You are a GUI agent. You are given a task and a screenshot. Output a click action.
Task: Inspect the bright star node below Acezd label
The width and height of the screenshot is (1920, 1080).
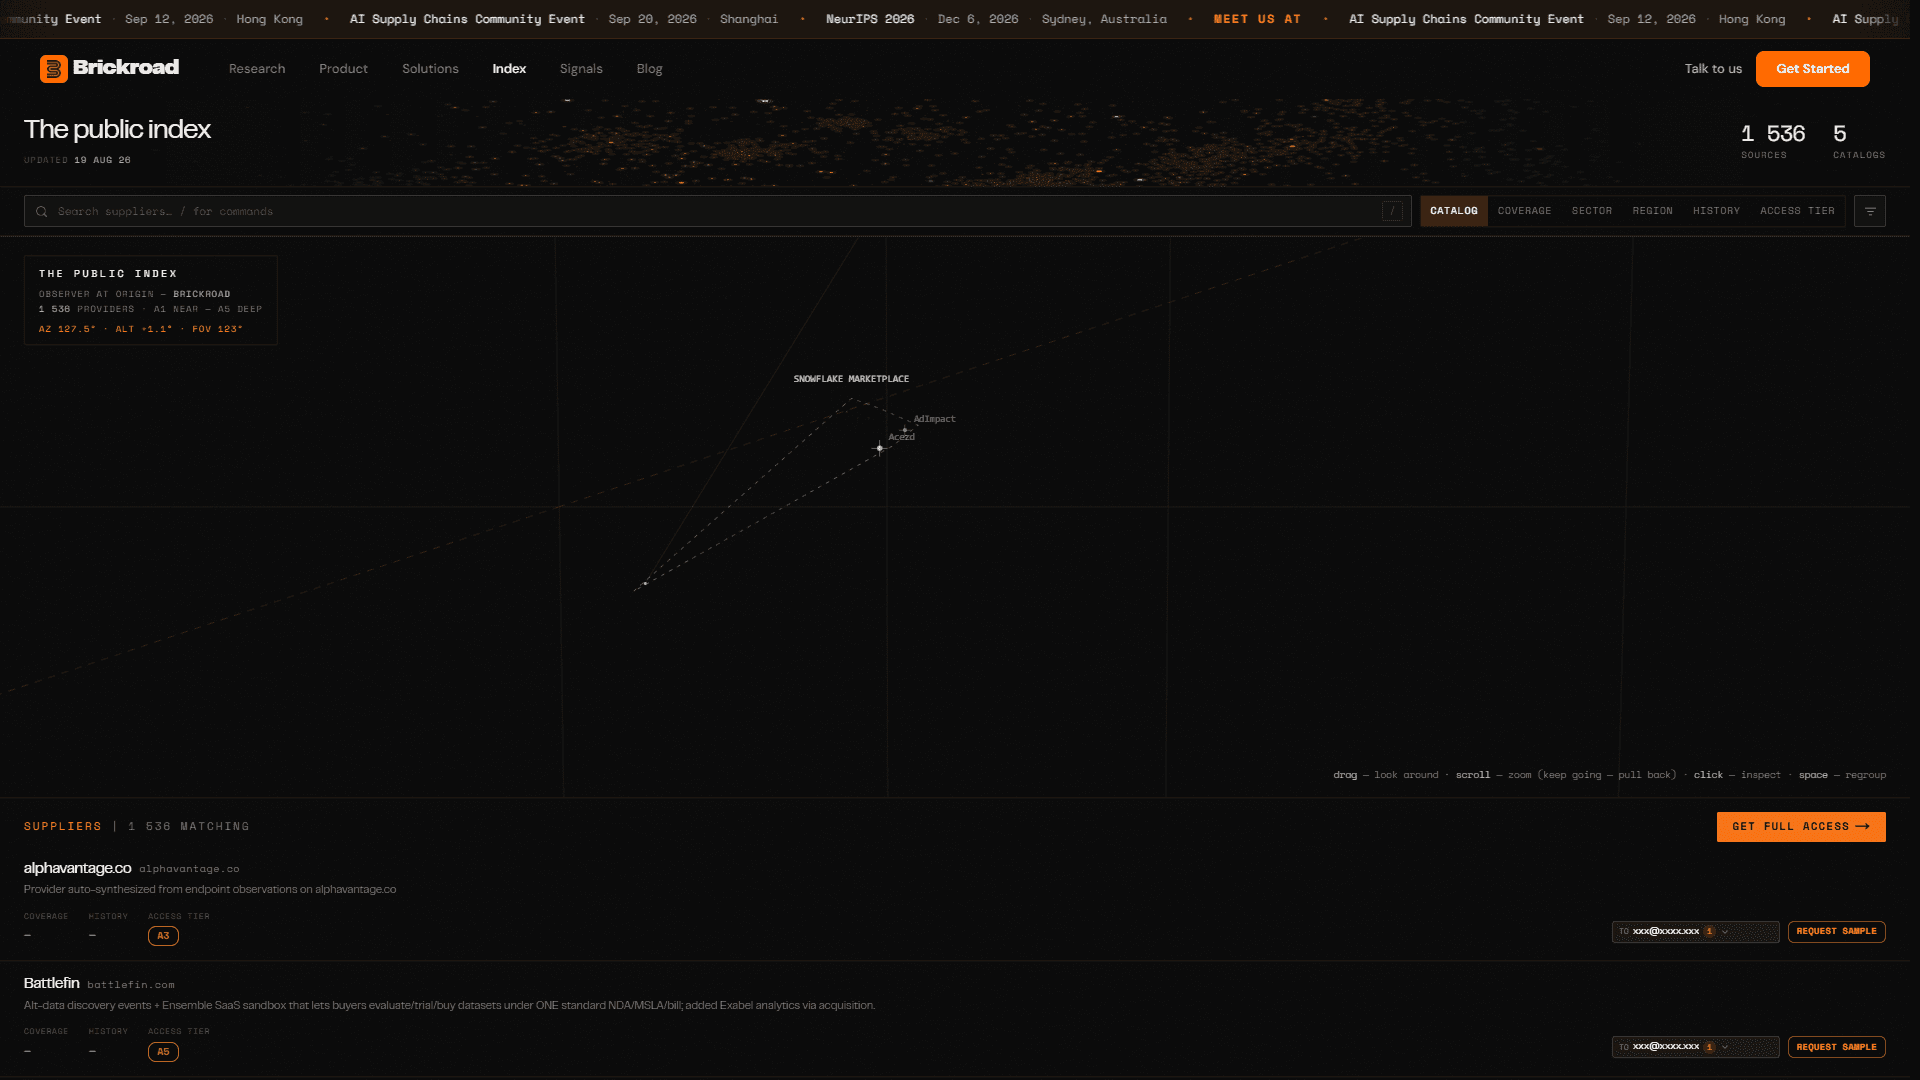[880, 448]
